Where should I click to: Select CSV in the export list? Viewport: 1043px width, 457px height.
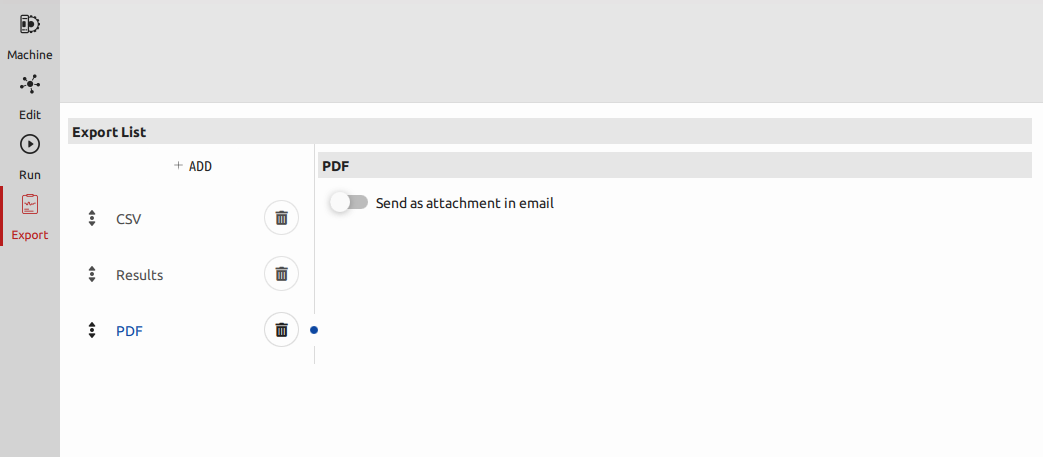coord(128,219)
